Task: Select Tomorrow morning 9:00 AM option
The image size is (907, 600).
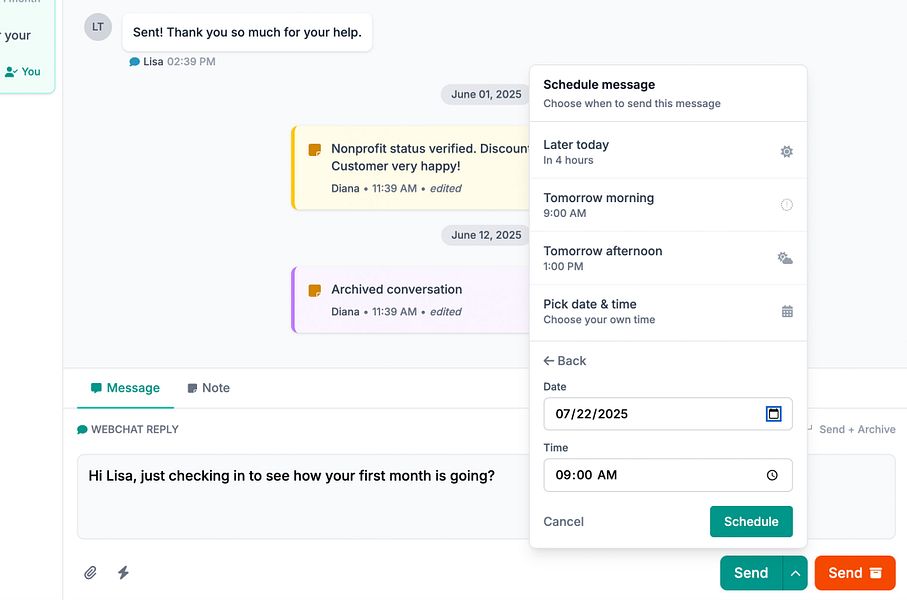Action: click(667, 205)
